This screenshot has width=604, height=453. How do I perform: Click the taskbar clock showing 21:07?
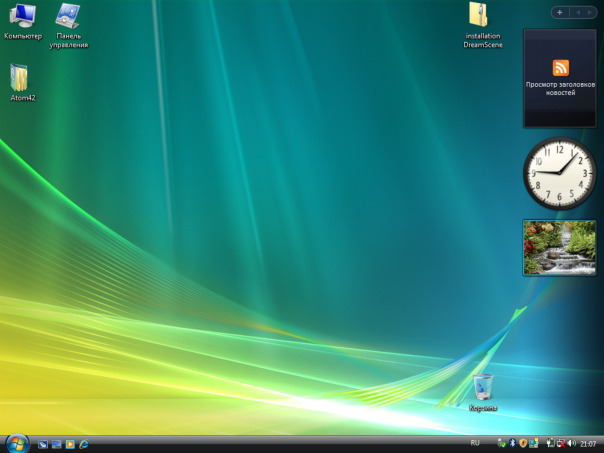tap(588, 443)
